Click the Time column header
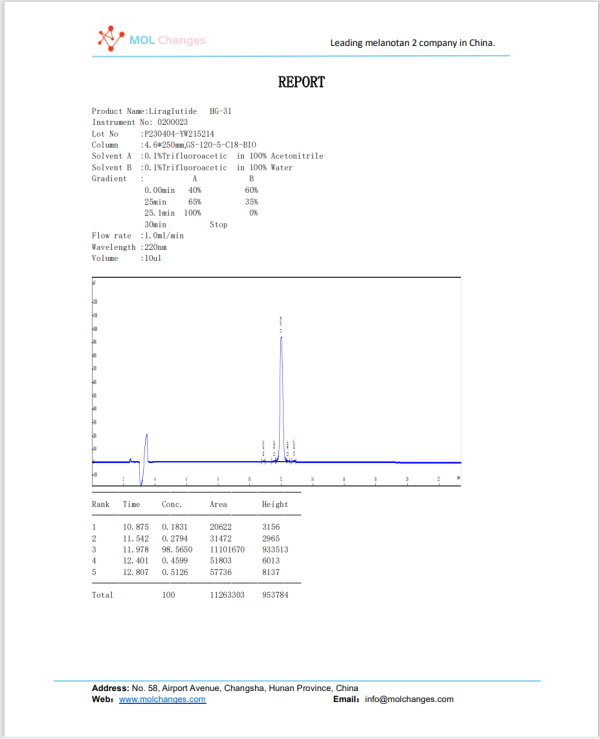Image resolution: width=600 pixels, height=739 pixels. [x=132, y=504]
